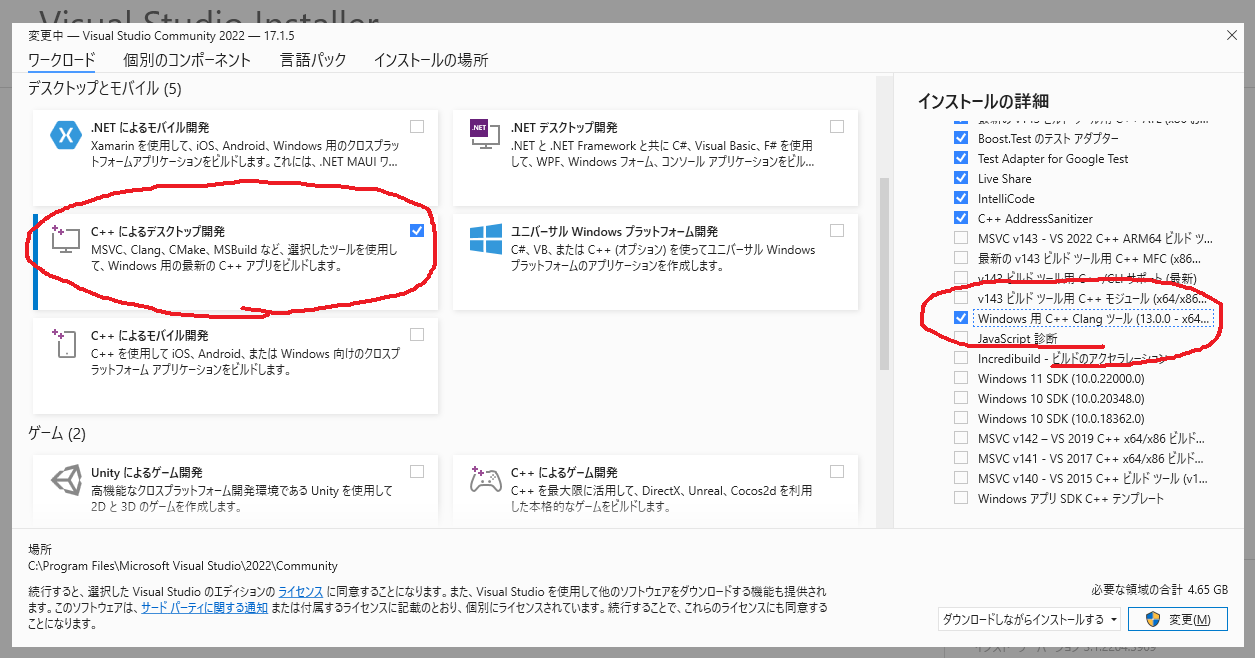Check the C++ によるゲーム開発 workload checkbox
The height and width of the screenshot is (658, 1255).
tap(837, 471)
